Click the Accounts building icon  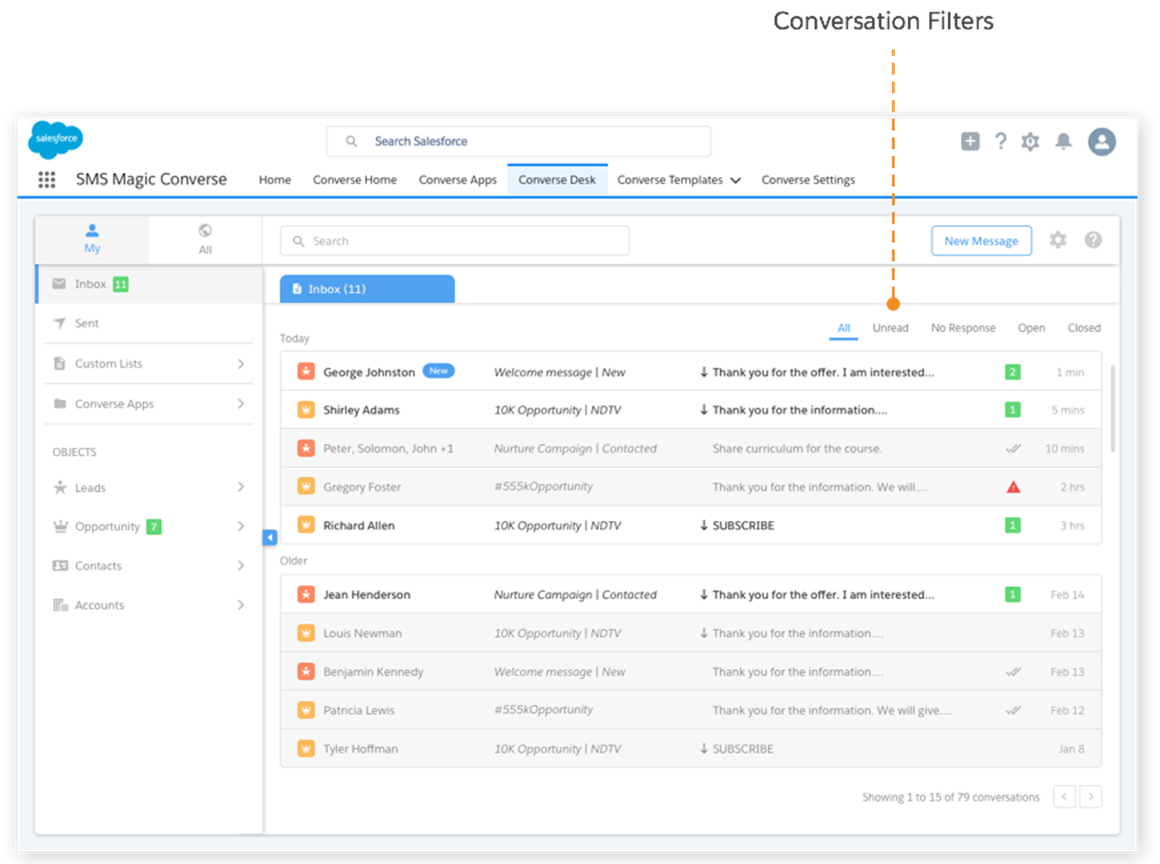(60, 604)
